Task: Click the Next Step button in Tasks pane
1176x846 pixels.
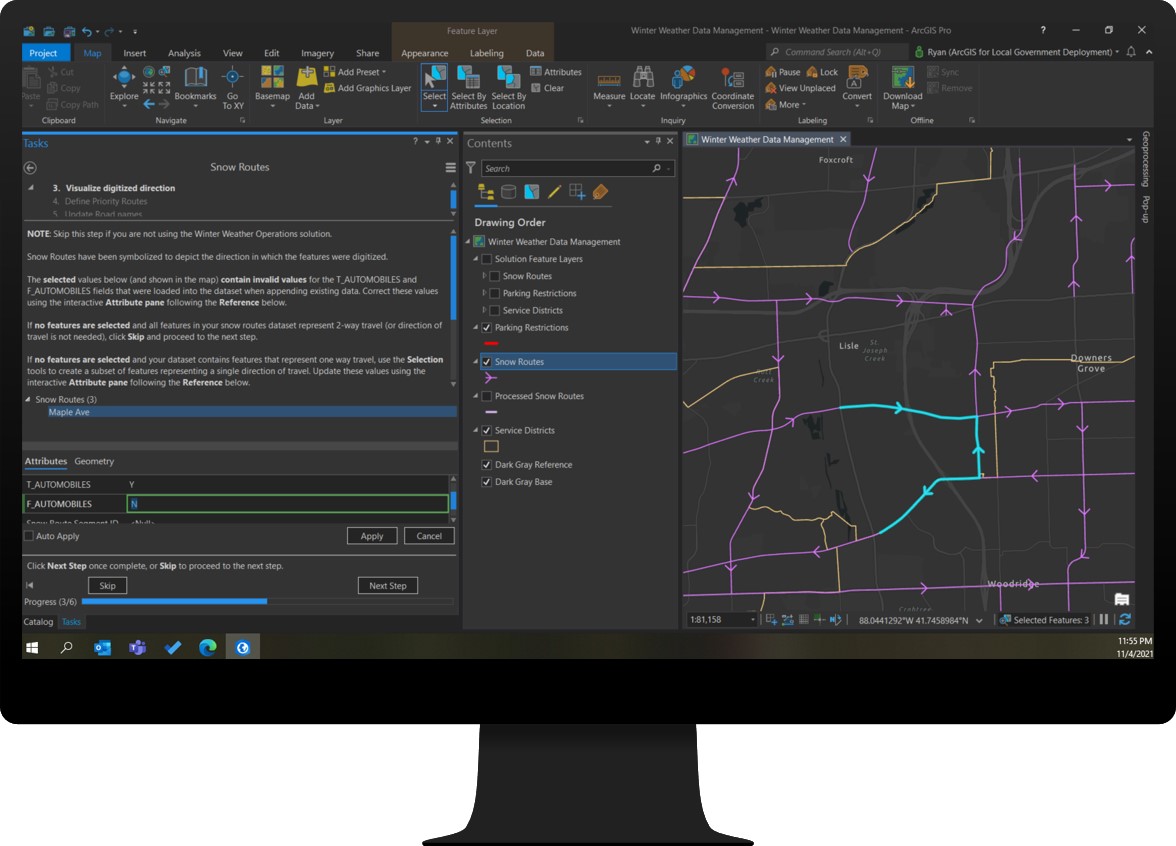Action: (x=388, y=585)
